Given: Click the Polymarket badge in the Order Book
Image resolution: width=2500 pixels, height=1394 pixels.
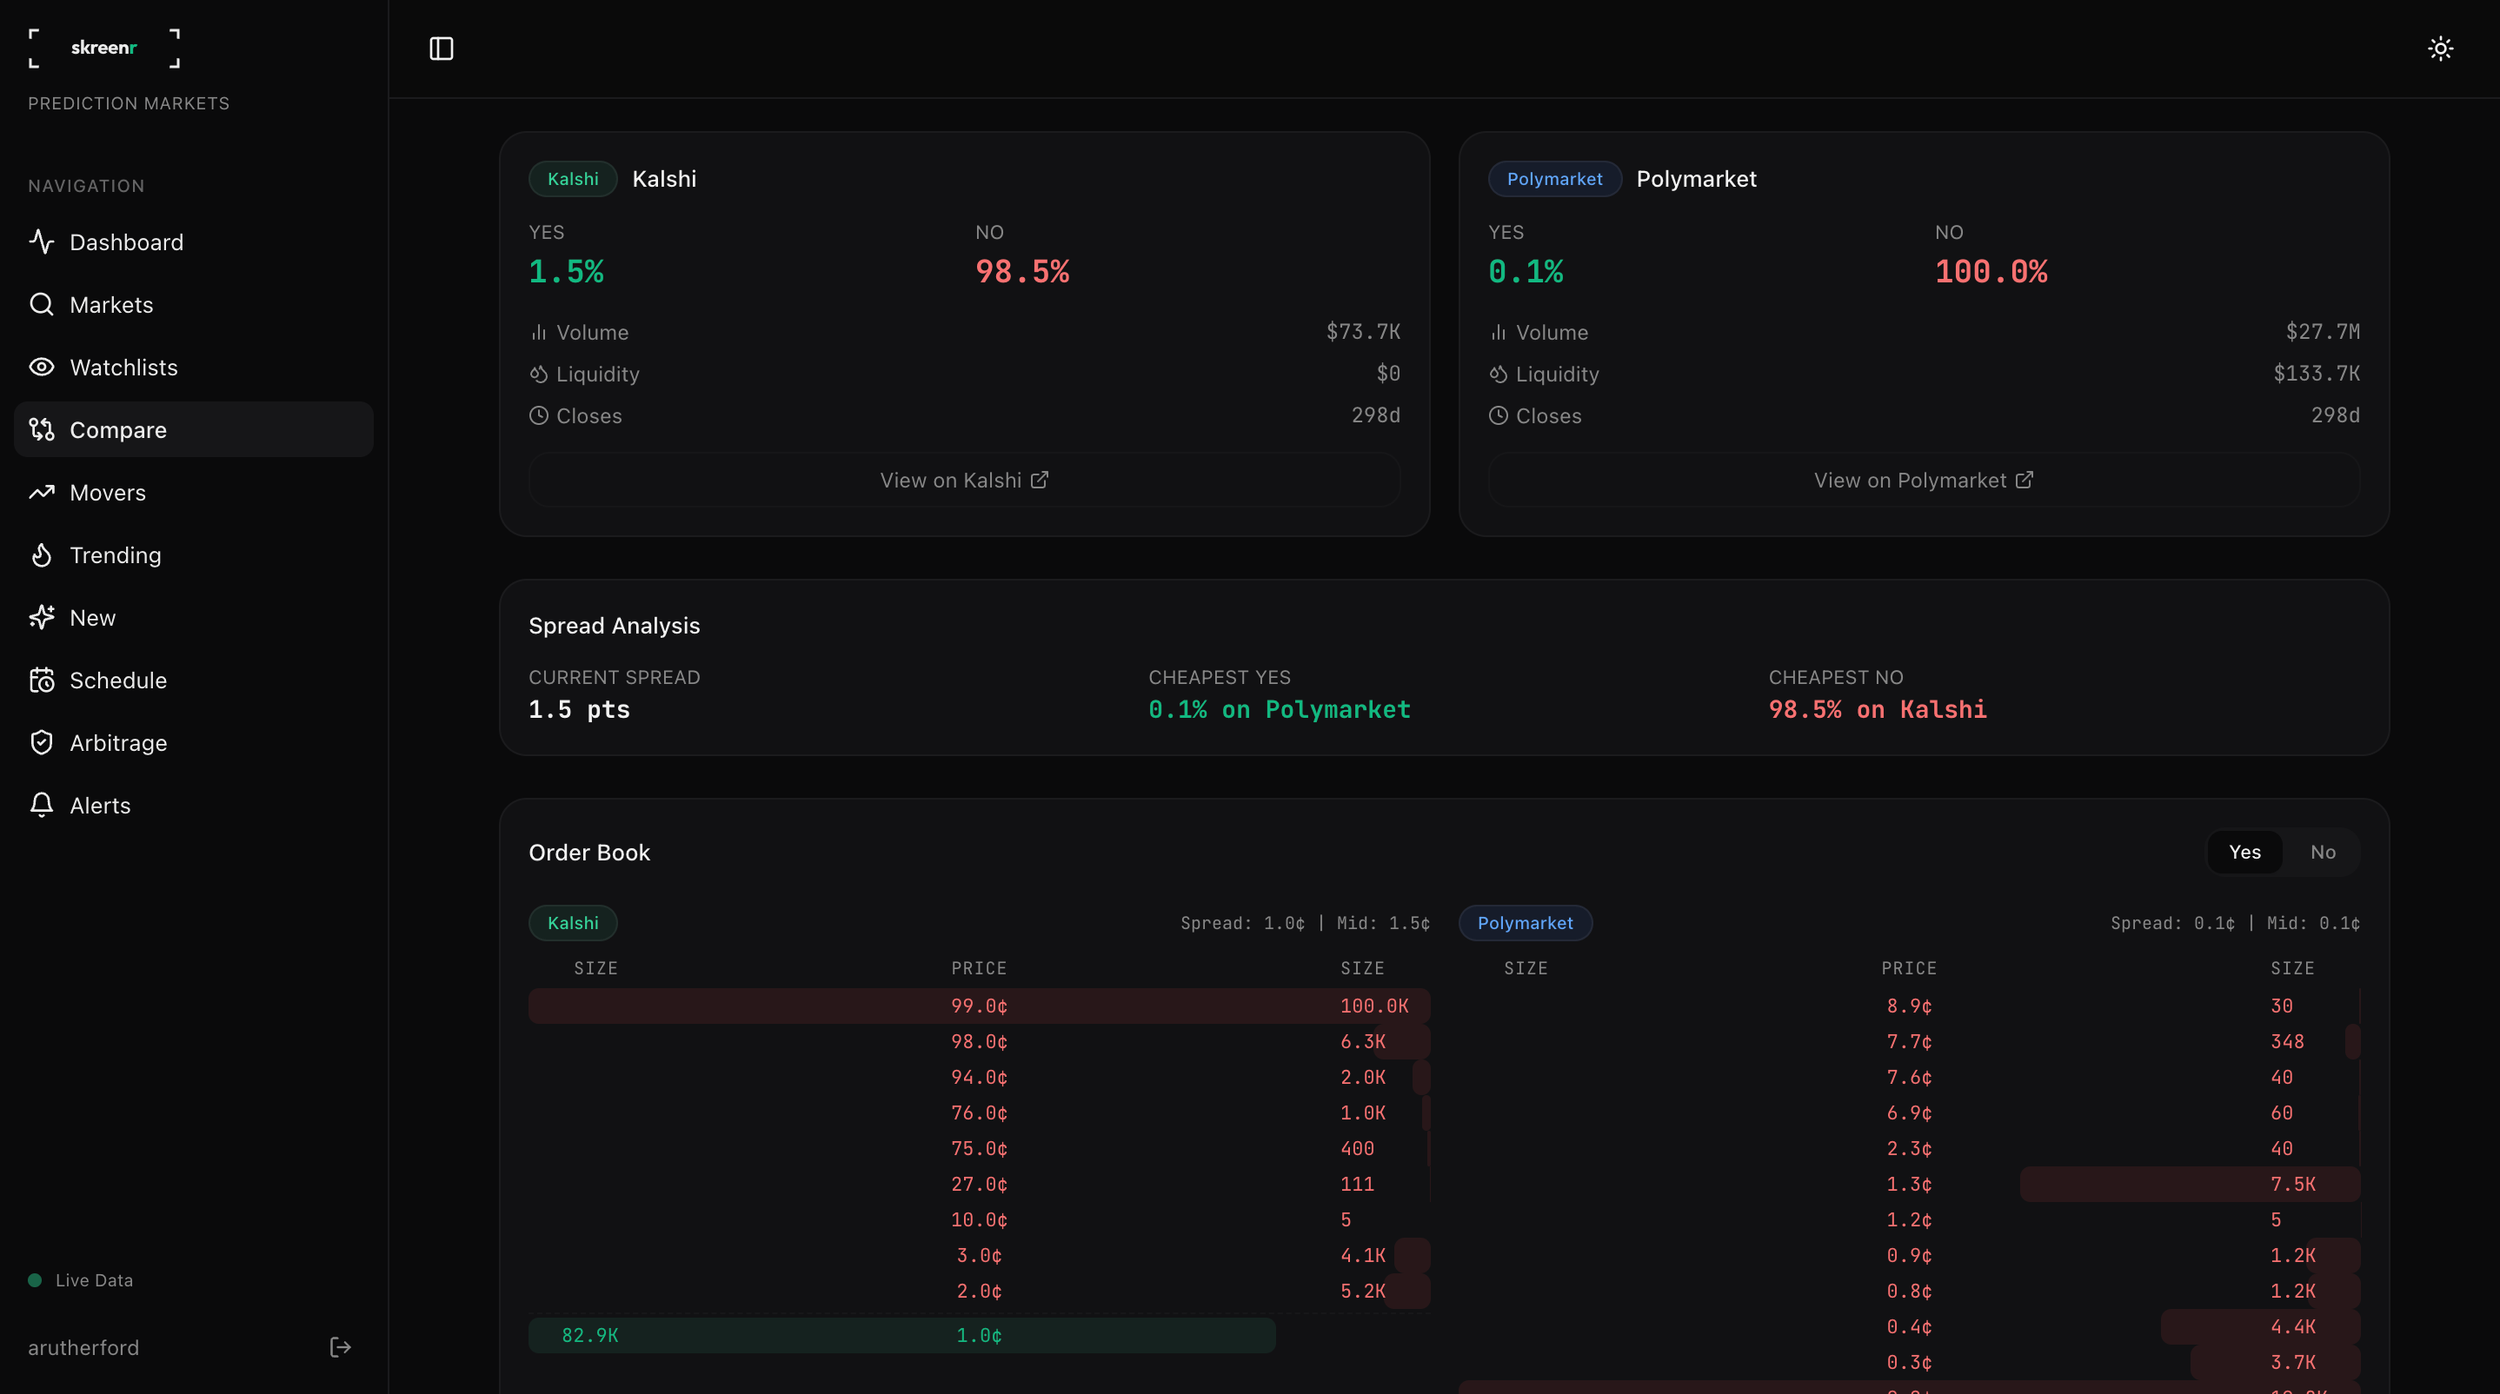Looking at the screenshot, I should [x=1525, y=923].
